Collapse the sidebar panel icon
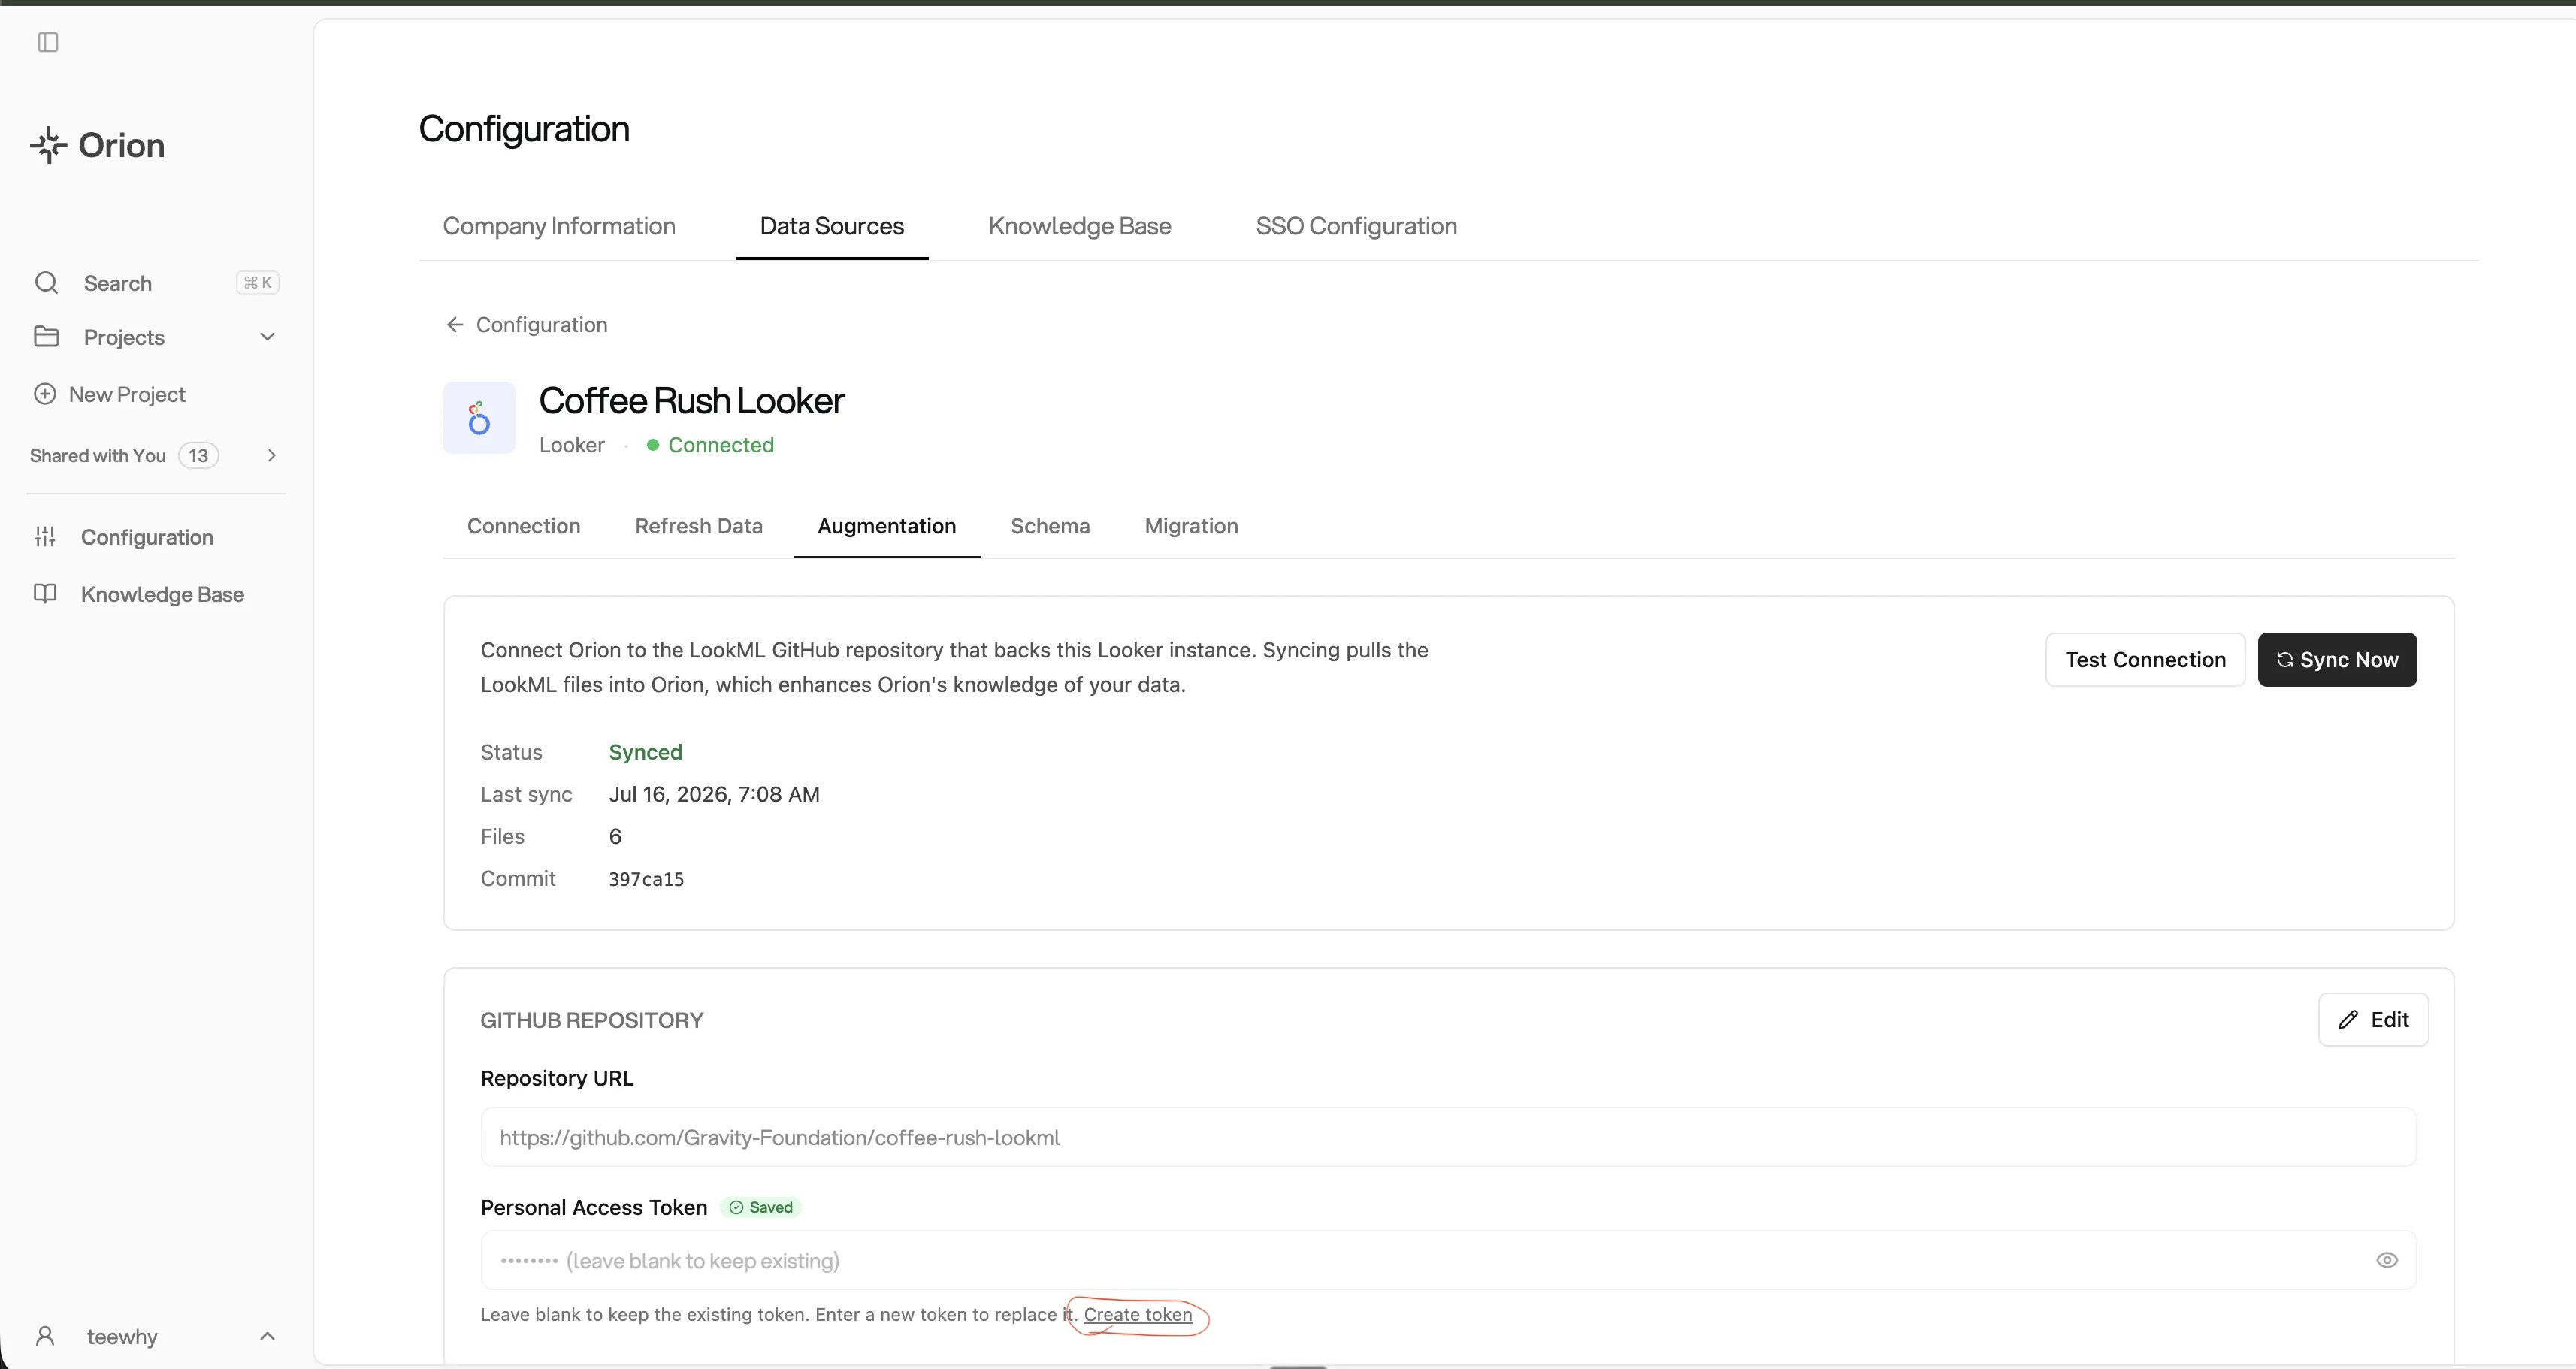Image resolution: width=2576 pixels, height=1369 pixels. coord(48,42)
